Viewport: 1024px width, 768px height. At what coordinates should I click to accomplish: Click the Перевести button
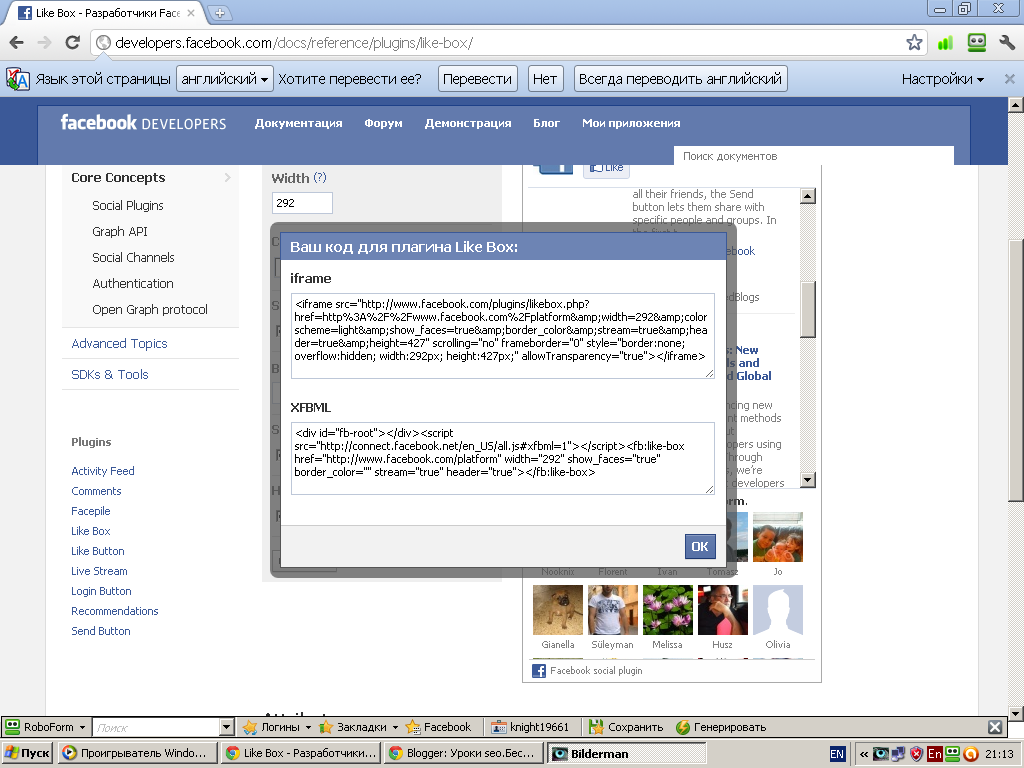coord(477,79)
